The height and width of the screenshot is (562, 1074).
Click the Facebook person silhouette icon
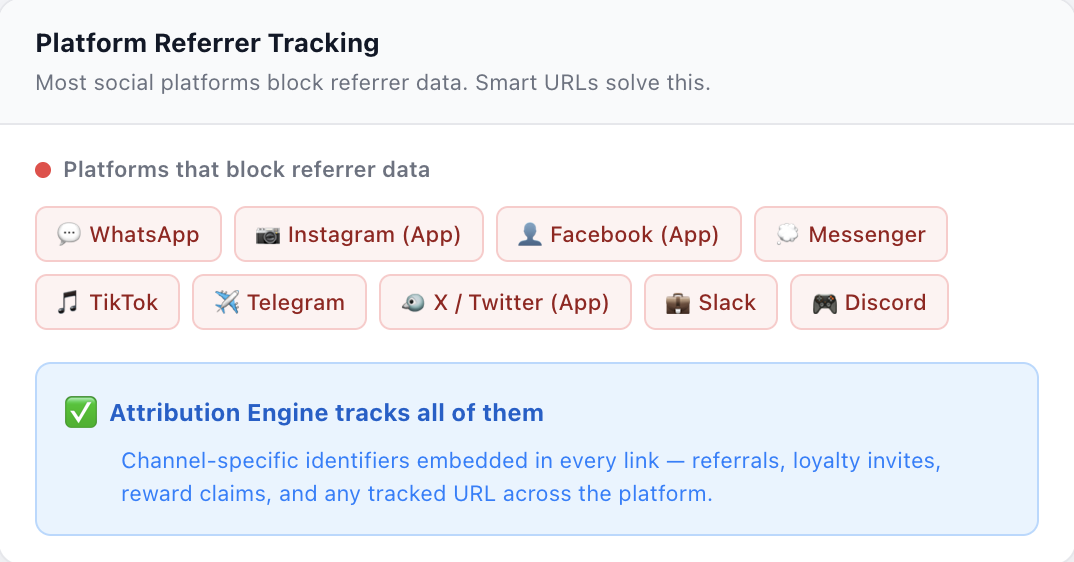(529, 235)
